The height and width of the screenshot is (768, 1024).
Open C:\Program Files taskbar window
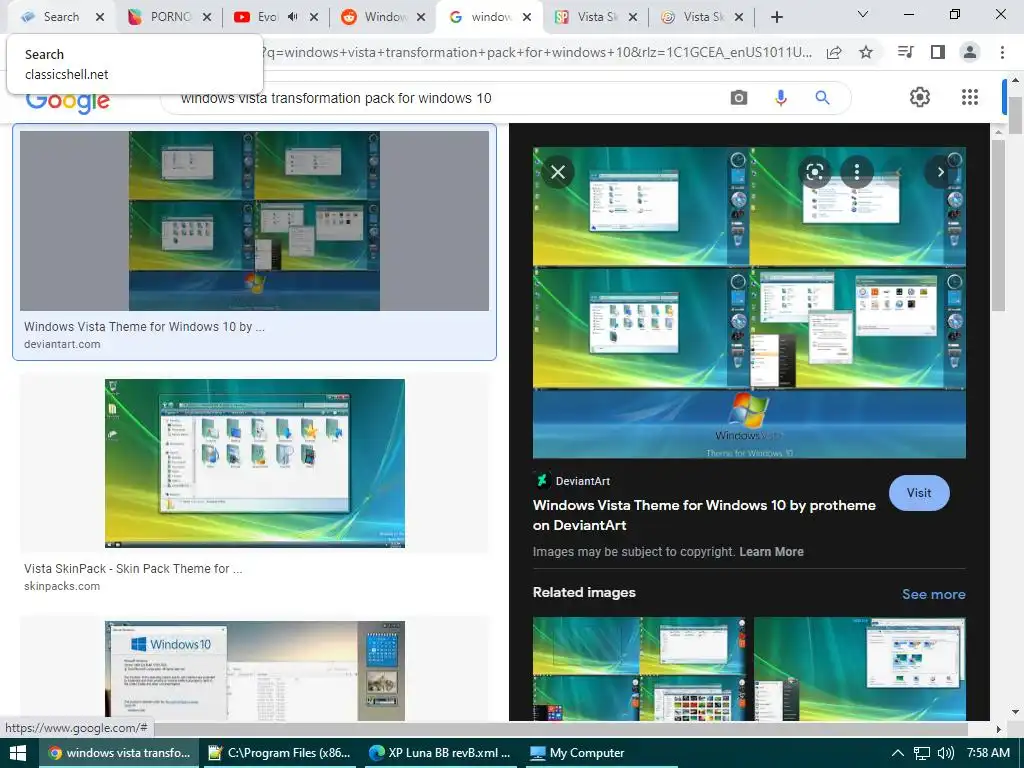pos(279,753)
